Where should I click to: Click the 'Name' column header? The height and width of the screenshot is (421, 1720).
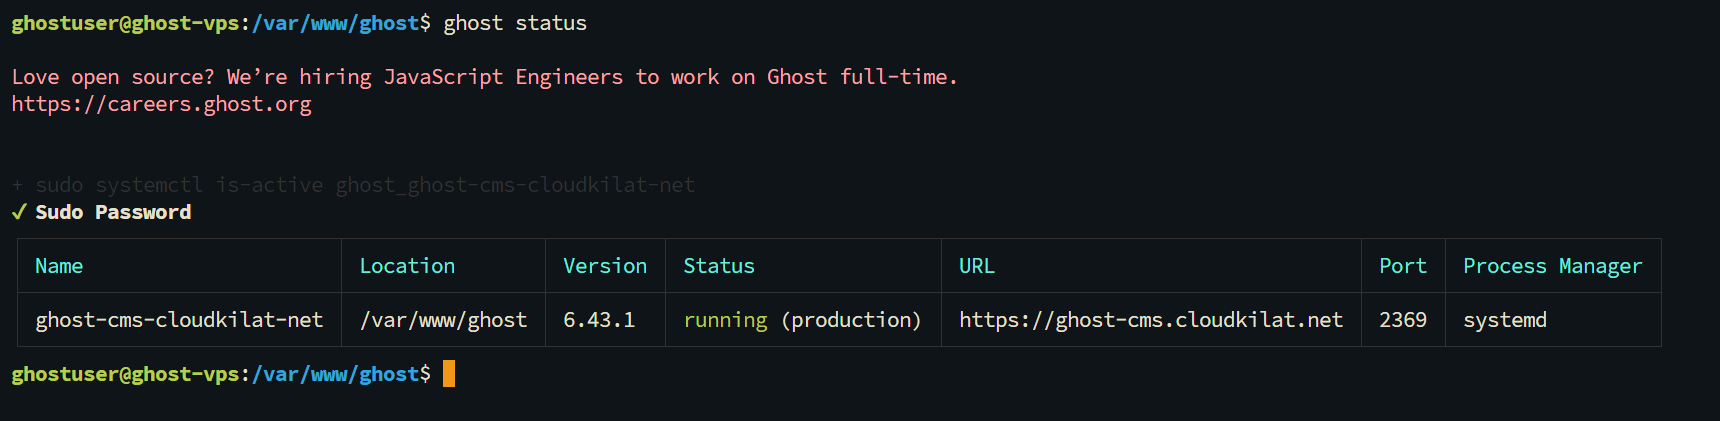tap(59, 266)
